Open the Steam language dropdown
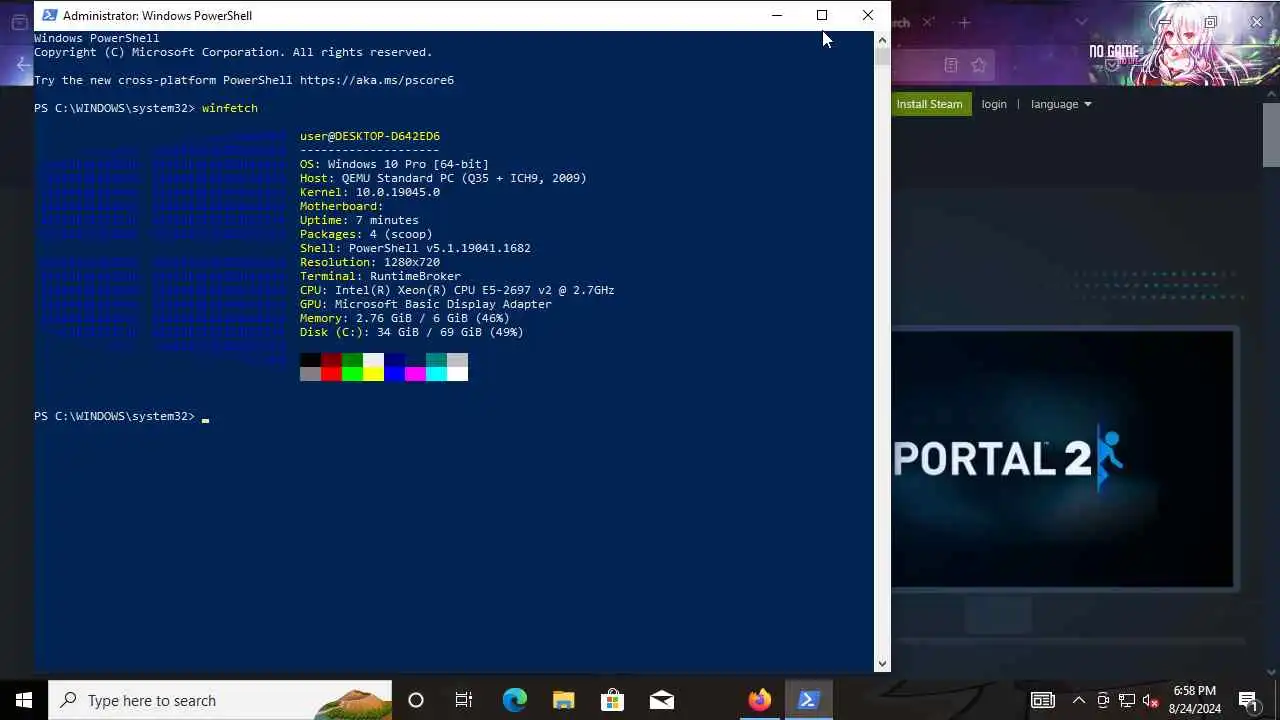Screen dimensions: 1280x720 tap(1061, 104)
